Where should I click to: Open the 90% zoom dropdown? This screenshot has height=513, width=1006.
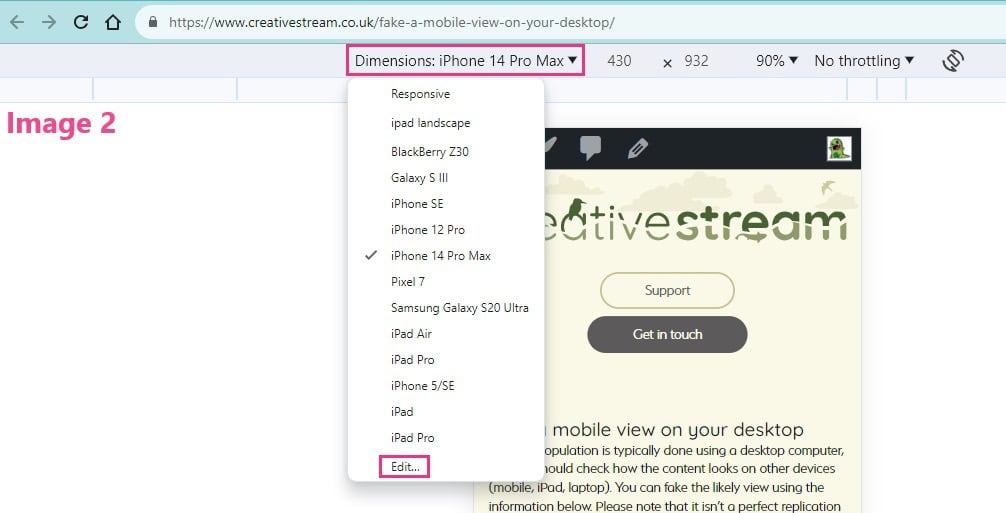(x=776, y=61)
